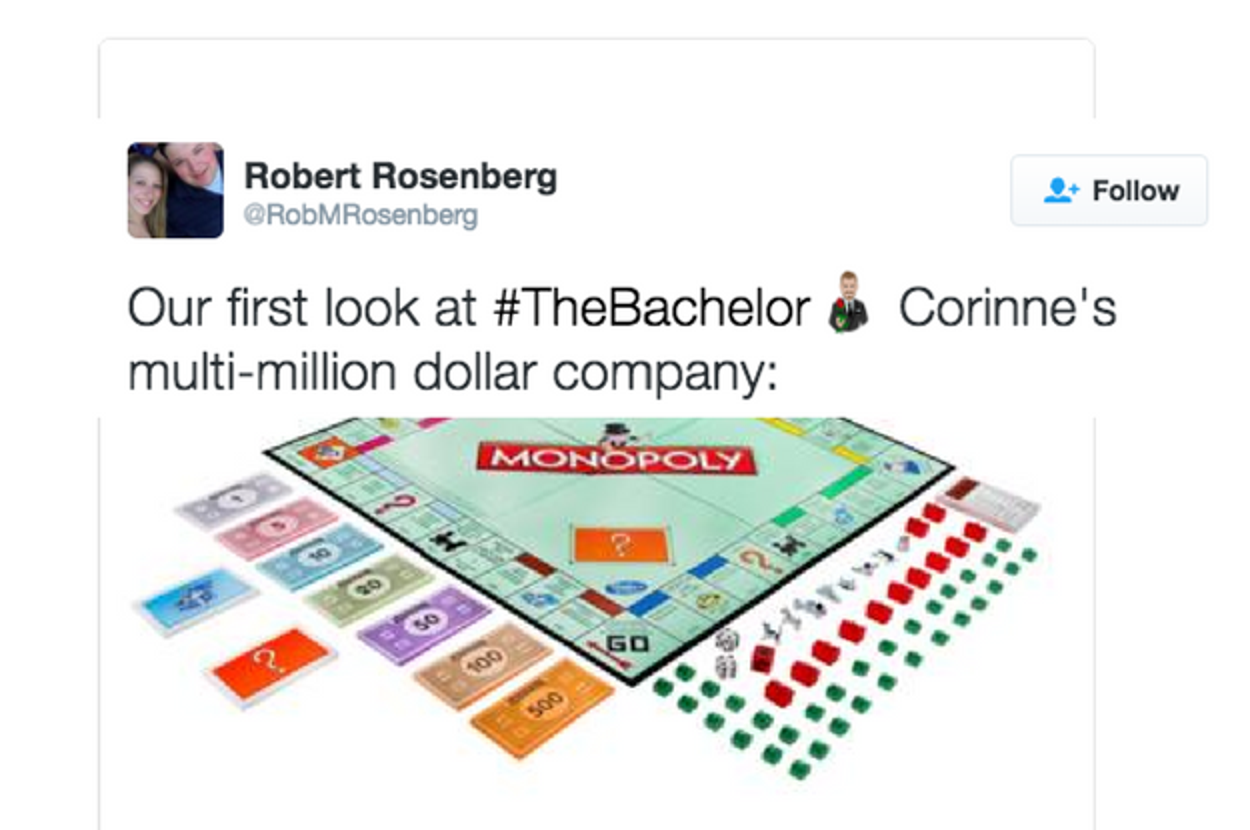The width and height of the screenshot is (1250, 830).
Task: Select the purple 50 money bill
Action: pos(424,623)
